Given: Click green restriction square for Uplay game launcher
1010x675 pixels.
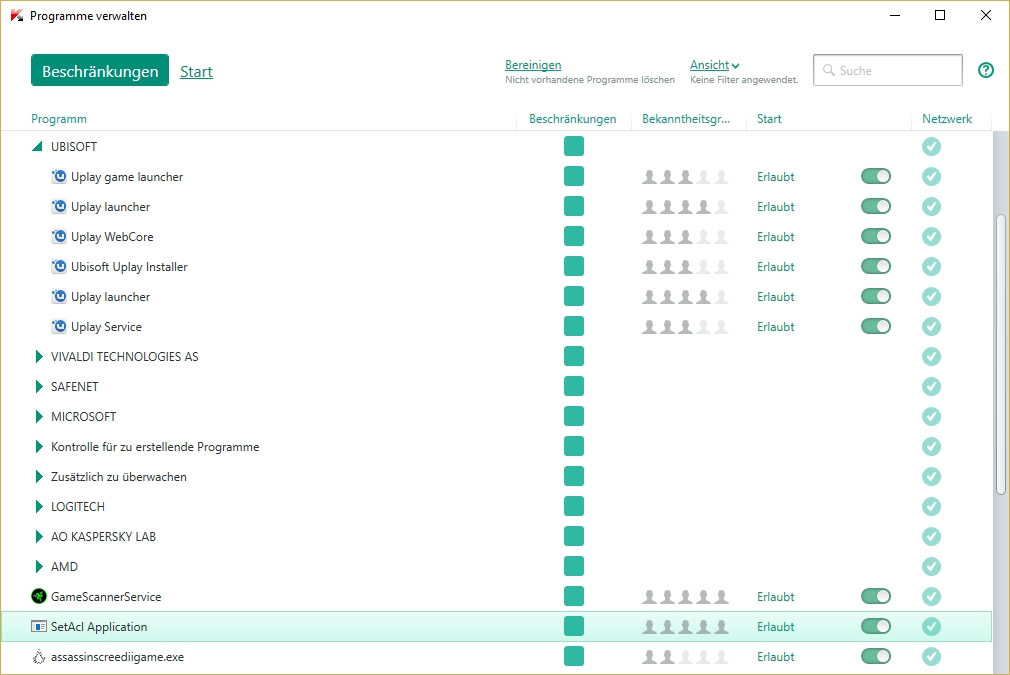Looking at the screenshot, I should [x=573, y=176].
